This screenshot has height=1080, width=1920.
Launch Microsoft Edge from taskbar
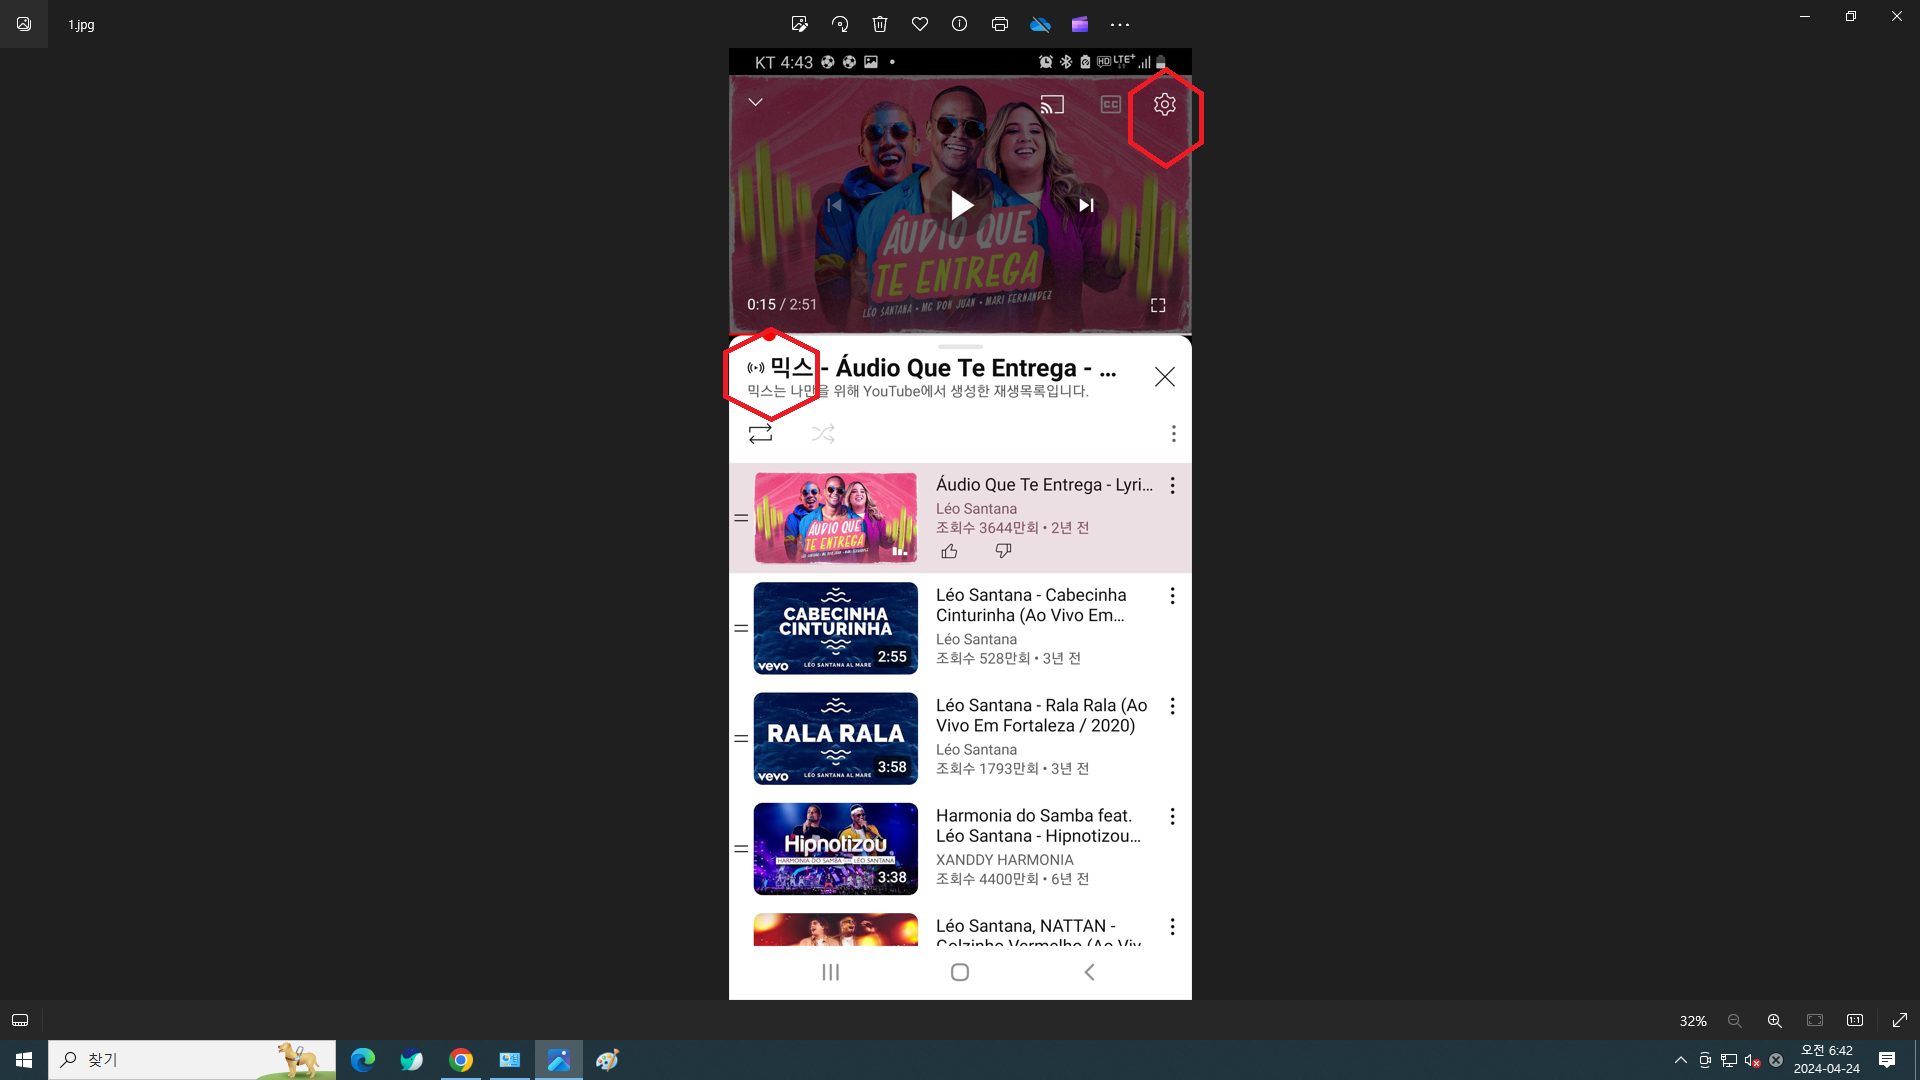363,1060
